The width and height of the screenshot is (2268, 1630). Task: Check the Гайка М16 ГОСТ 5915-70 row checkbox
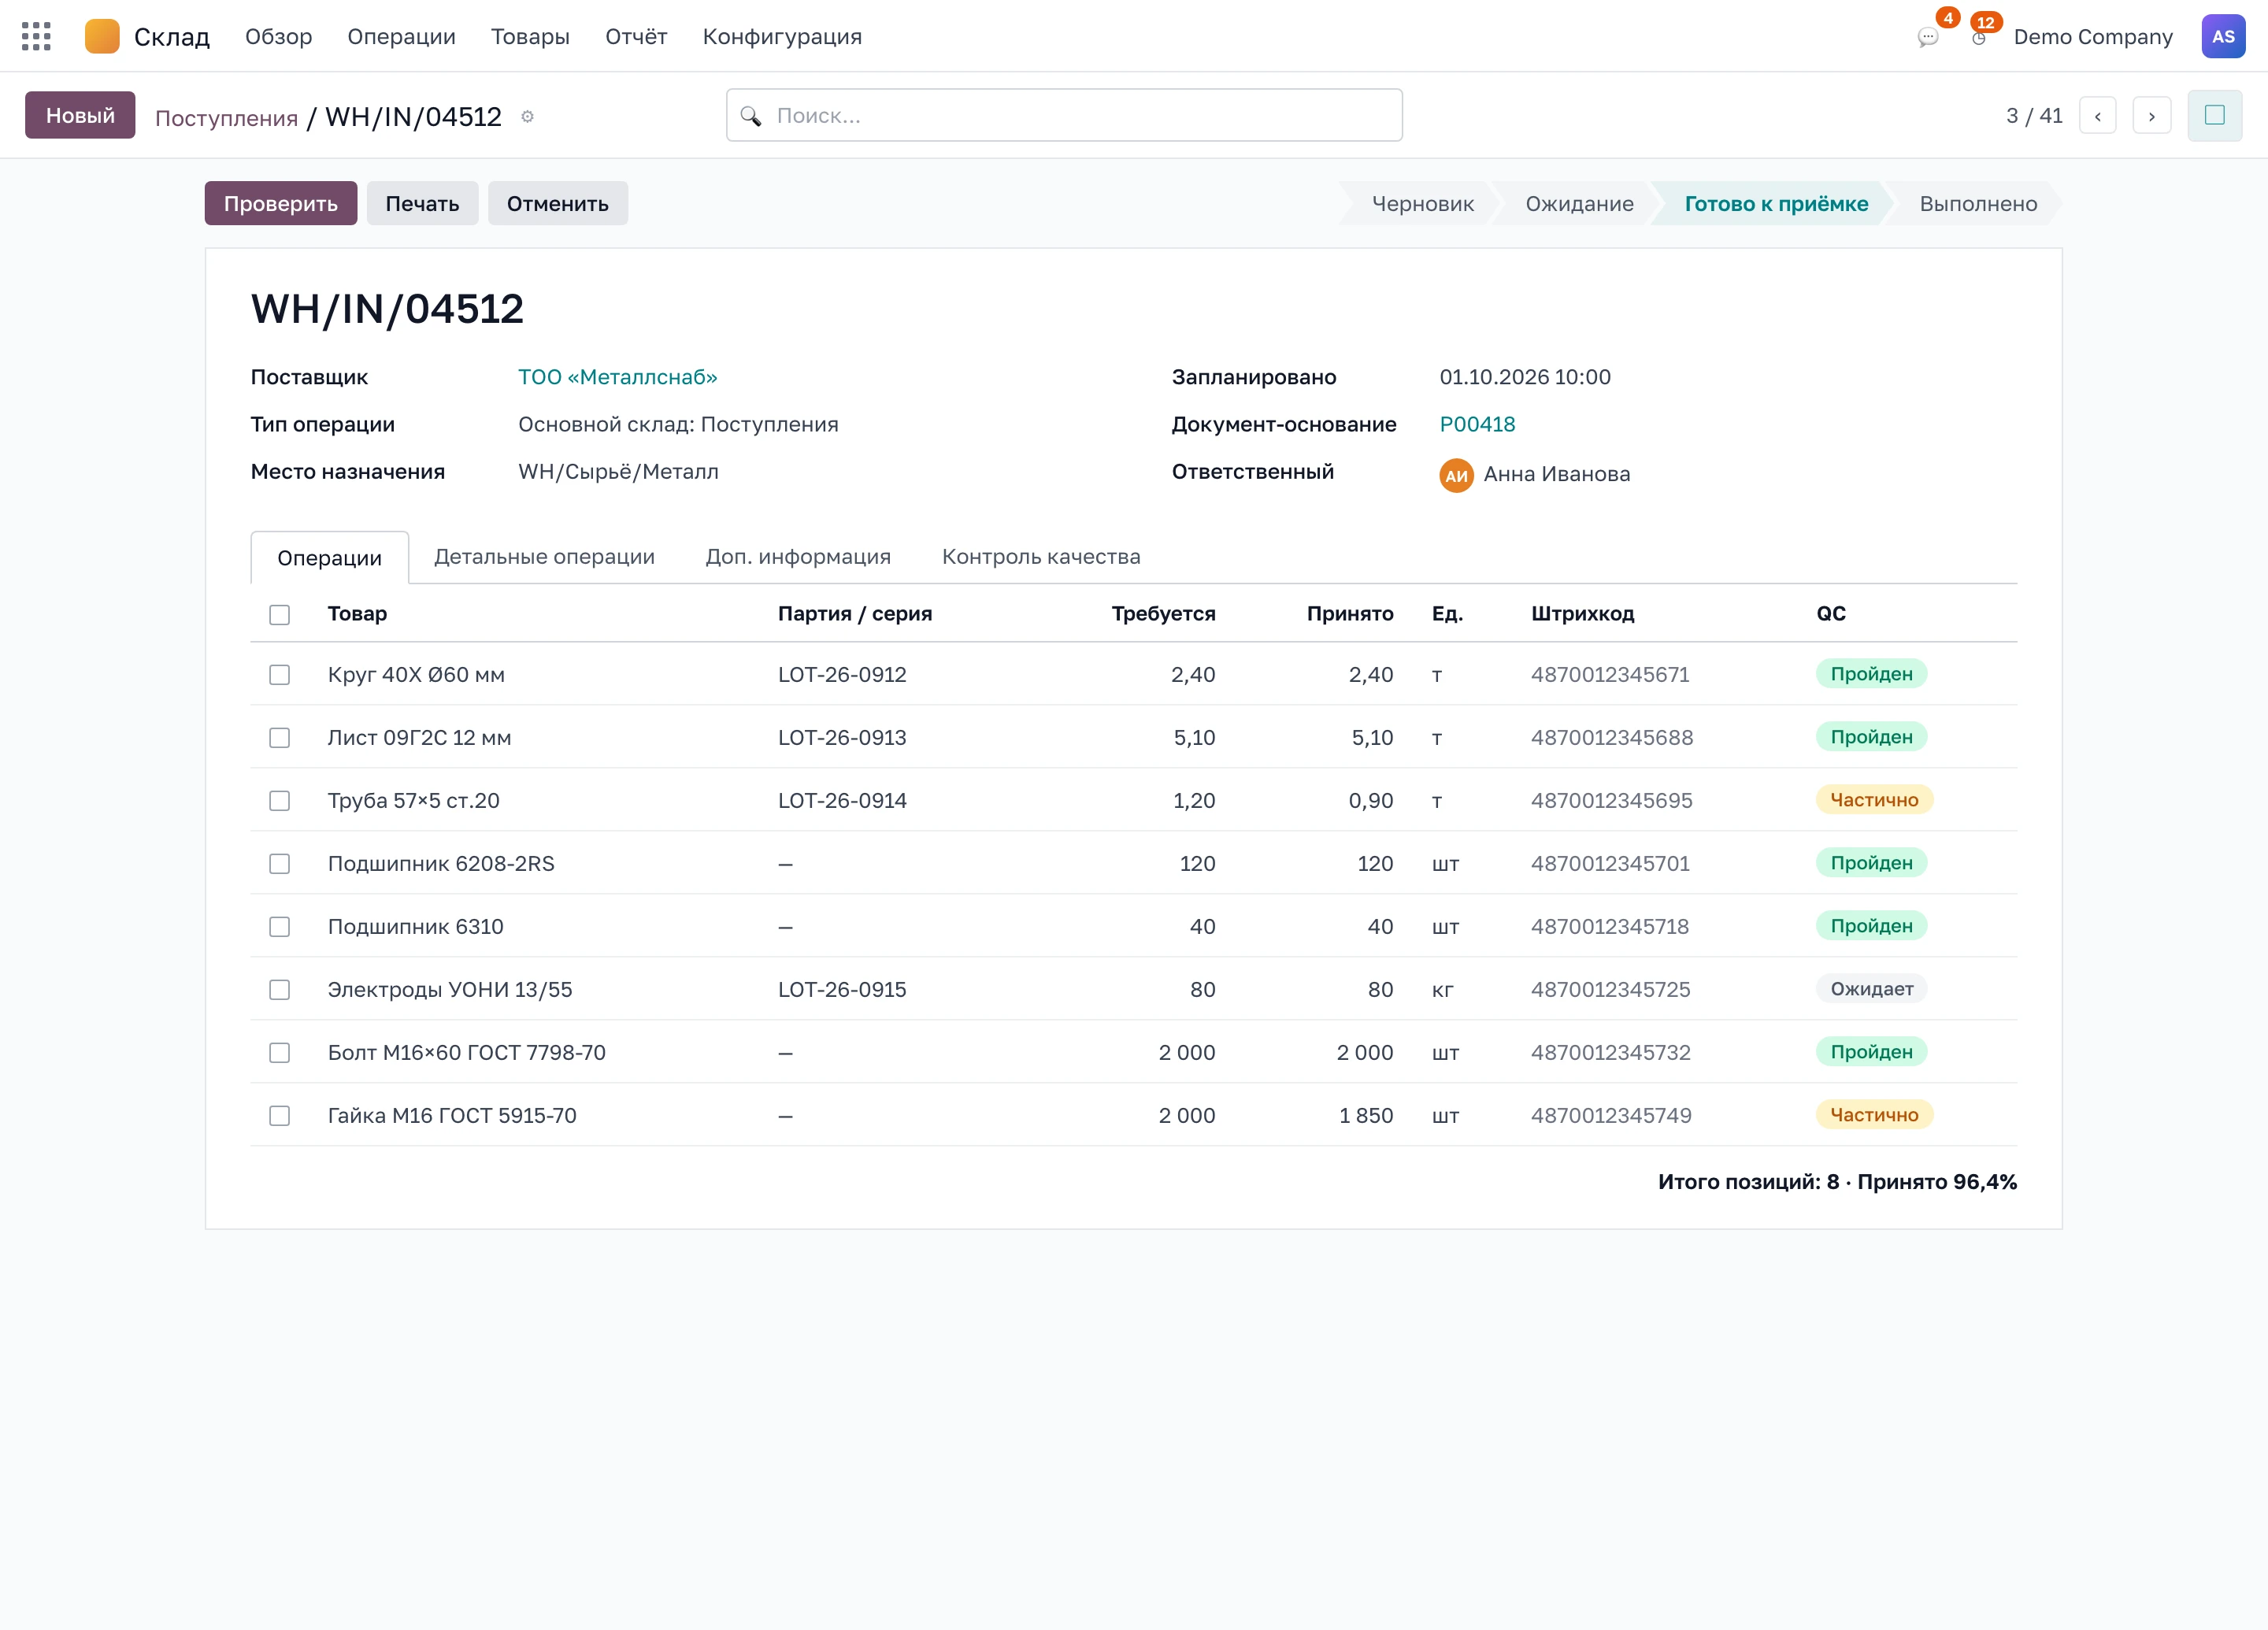tap(279, 1116)
